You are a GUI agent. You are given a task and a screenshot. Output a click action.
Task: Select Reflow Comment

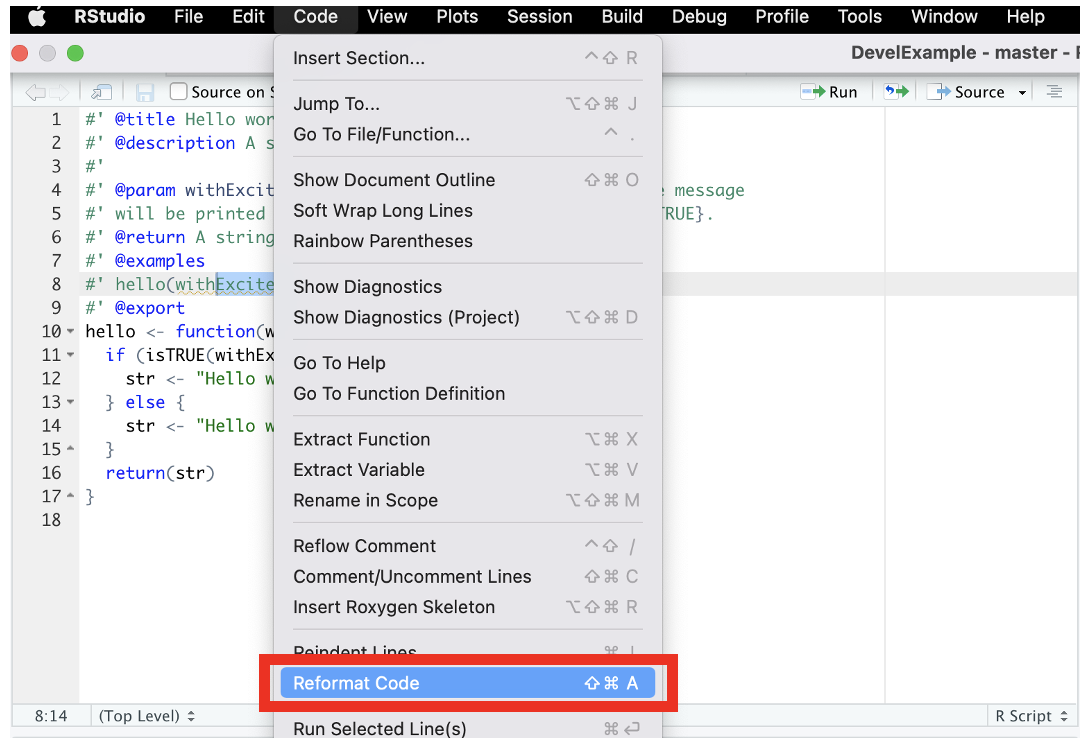(x=467, y=548)
